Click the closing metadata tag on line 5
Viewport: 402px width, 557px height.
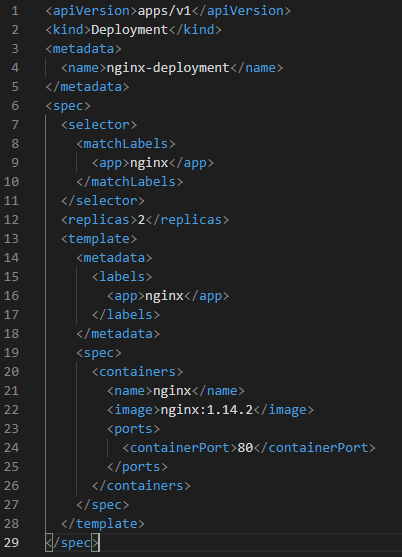87,87
